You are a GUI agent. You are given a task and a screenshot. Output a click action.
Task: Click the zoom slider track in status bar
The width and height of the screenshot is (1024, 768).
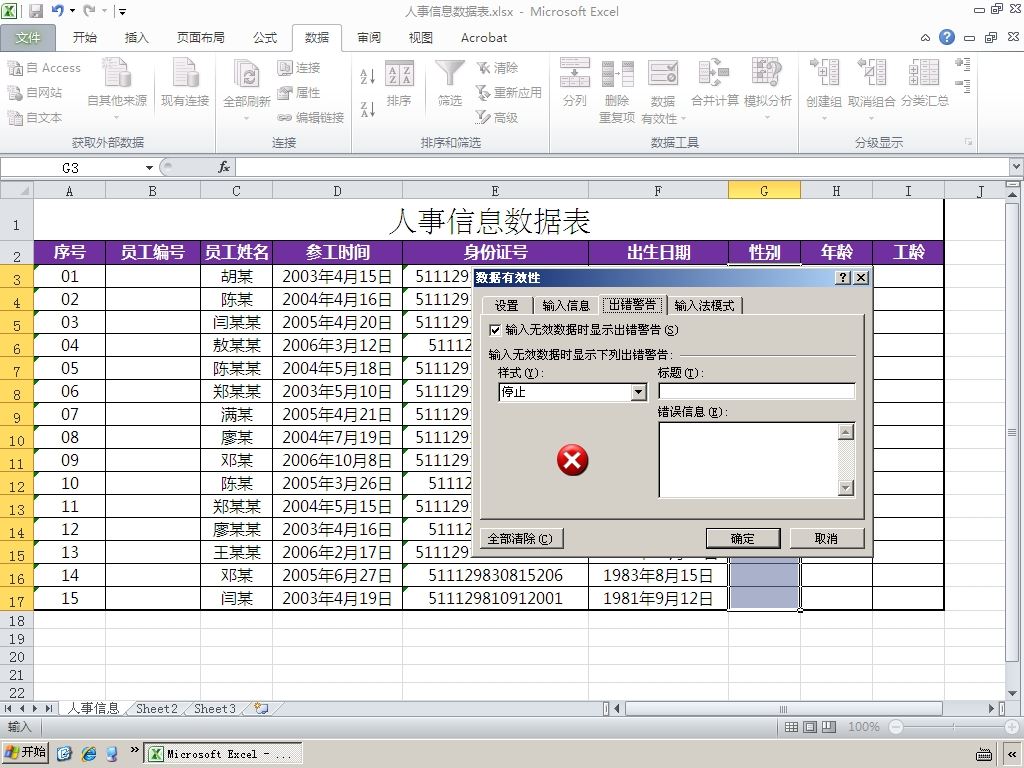tap(953, 727)
